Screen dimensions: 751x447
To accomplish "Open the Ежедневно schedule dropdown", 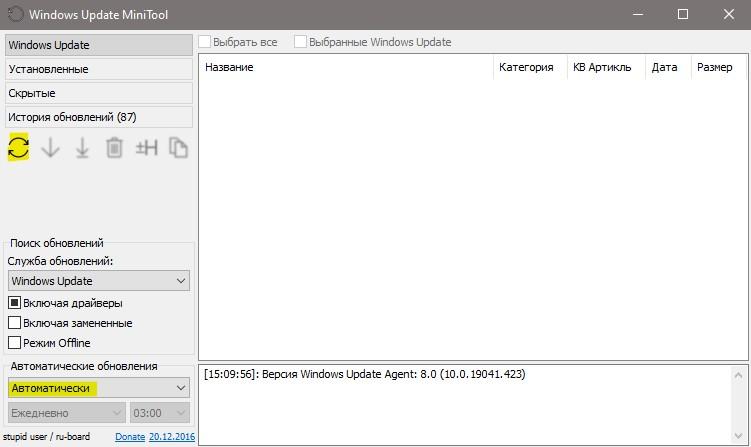I will (67, 413).
